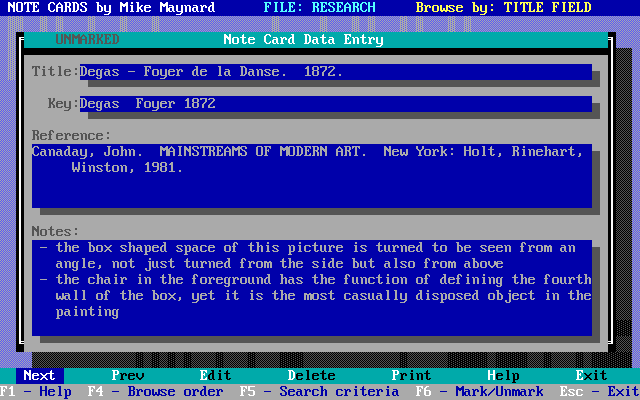This screenshot has height=400, width=640.
Task: Select the Edit menu option
Action: point(216,376)
